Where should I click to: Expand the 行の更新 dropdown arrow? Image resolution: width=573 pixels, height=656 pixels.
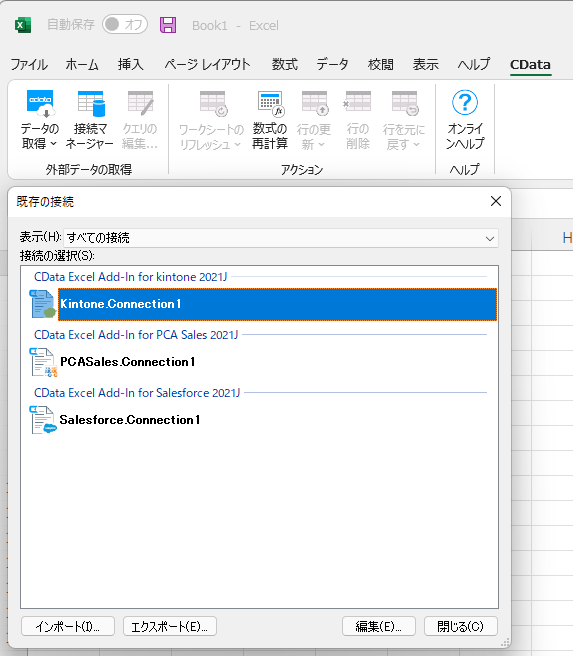point(322,144)
